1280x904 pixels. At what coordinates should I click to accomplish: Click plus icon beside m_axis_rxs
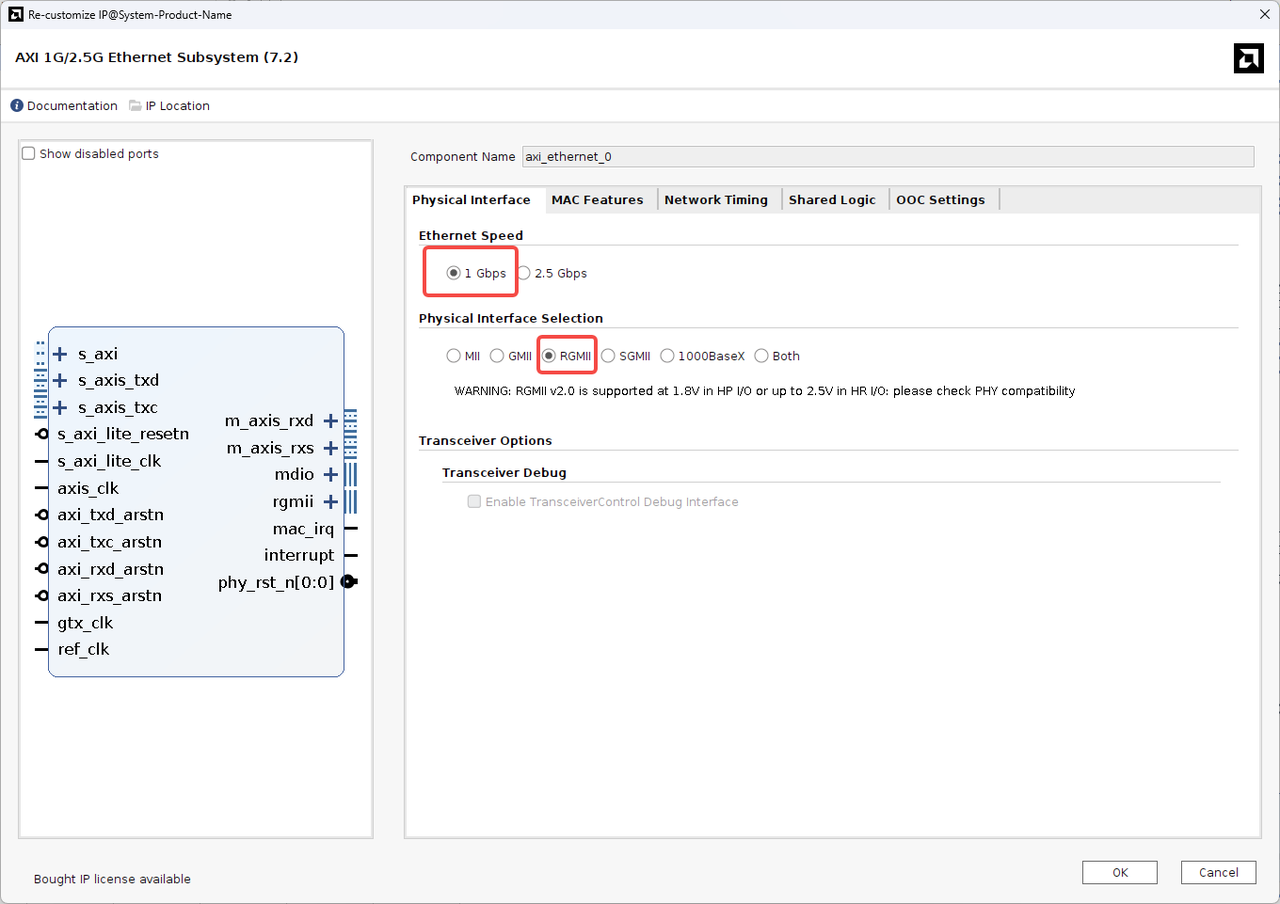tap(330, 448)
